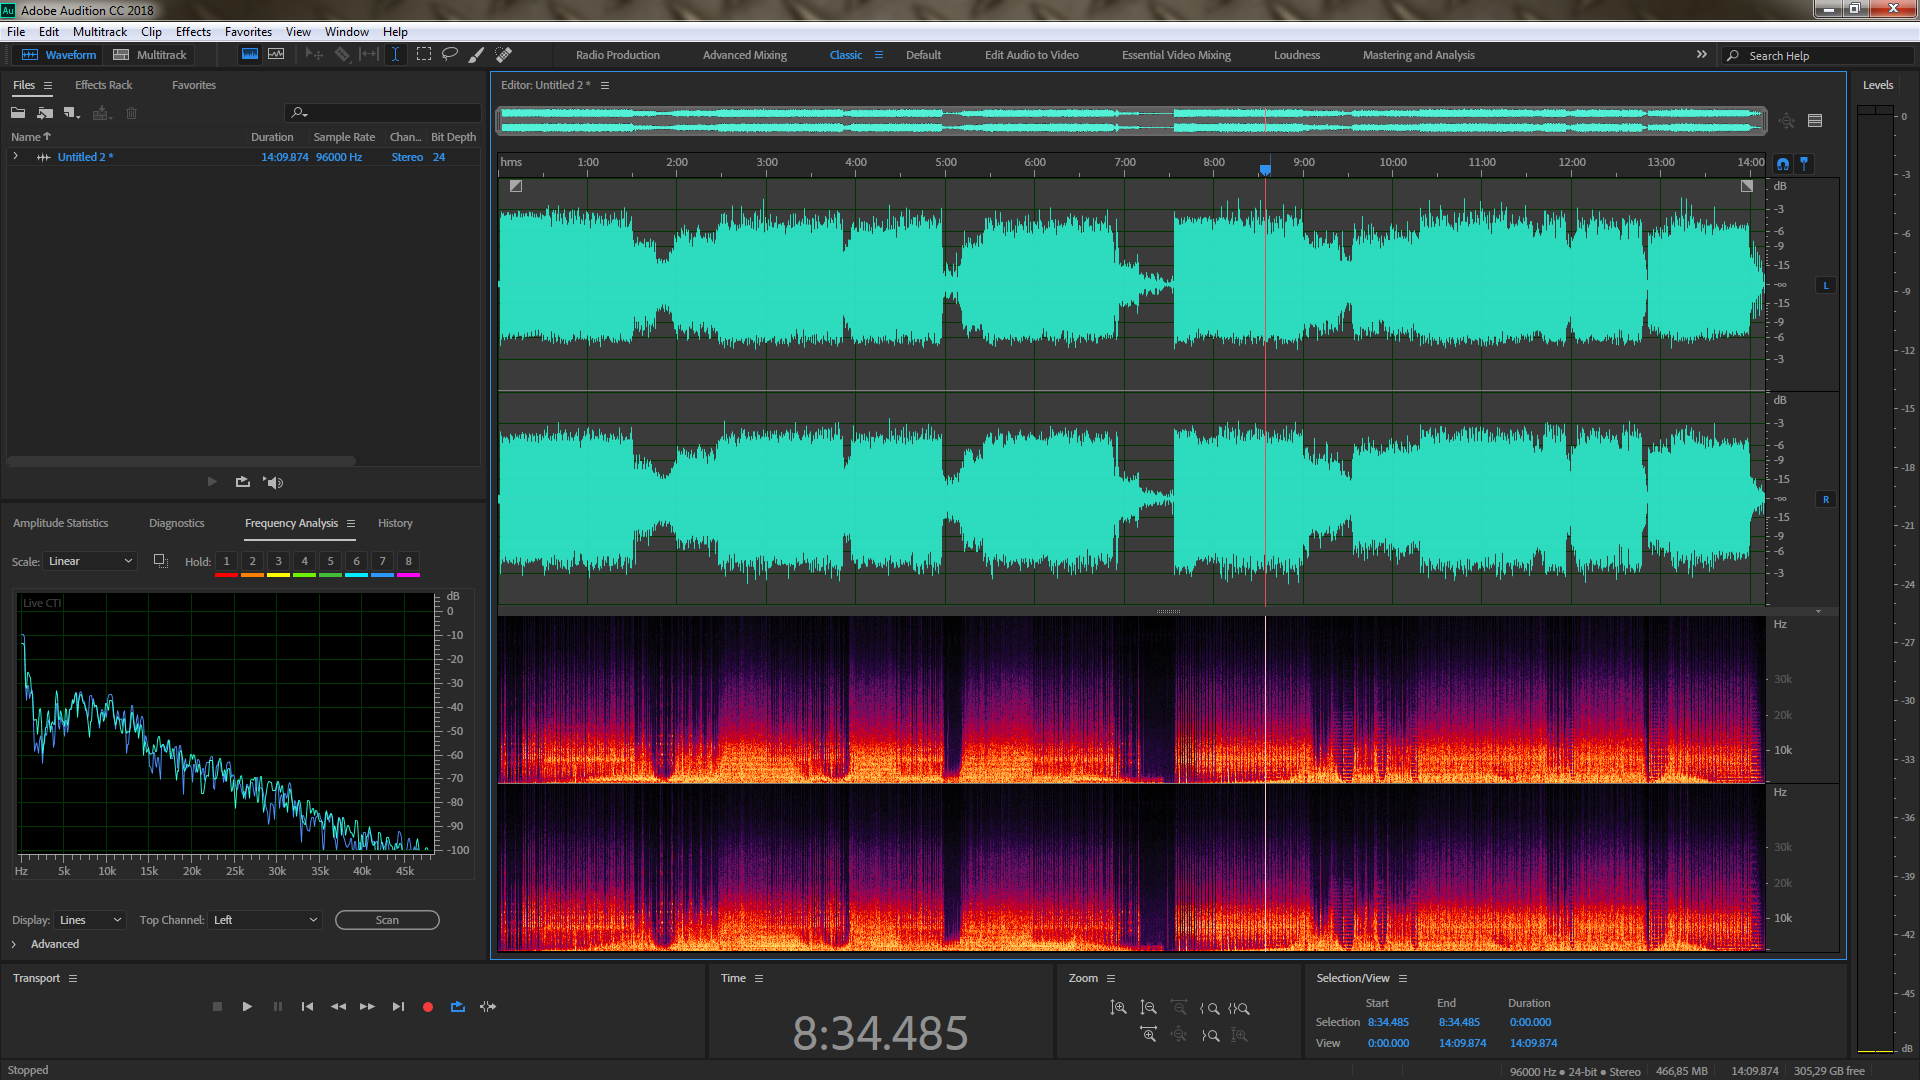Image resolution: width=1920 pixels, height=1080 pixels.
Task: Select the Spot Healing Brush tool
Action: (504, 54)
